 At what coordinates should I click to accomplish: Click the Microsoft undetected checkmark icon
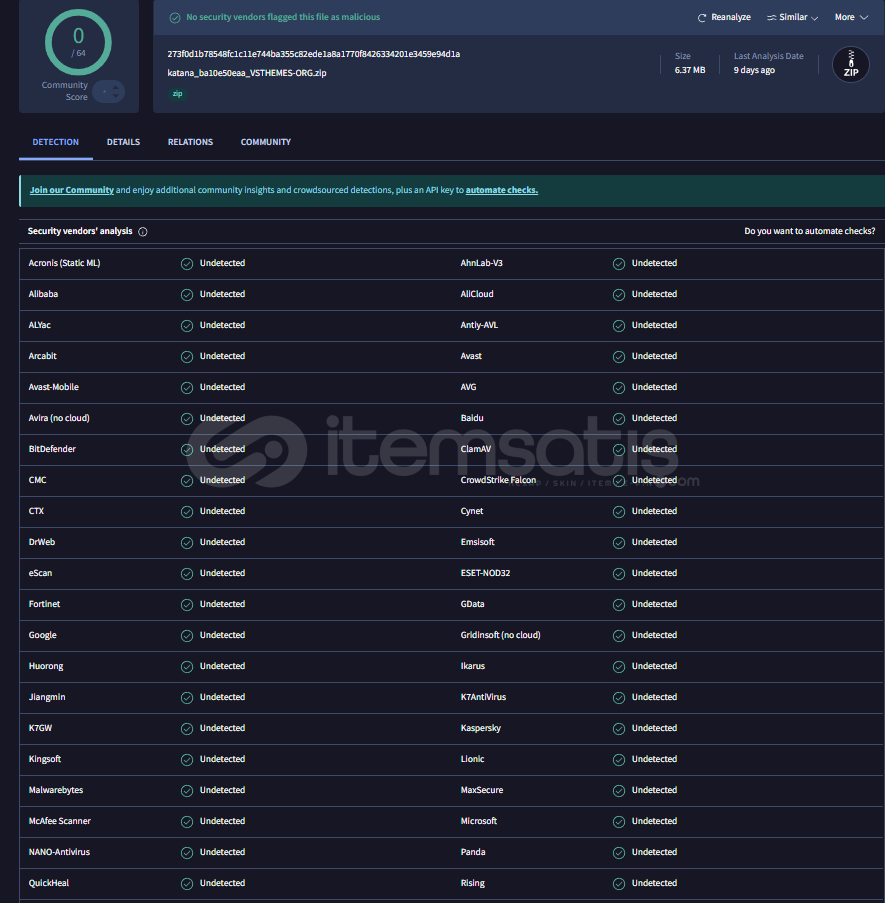[x=619, y=822]
